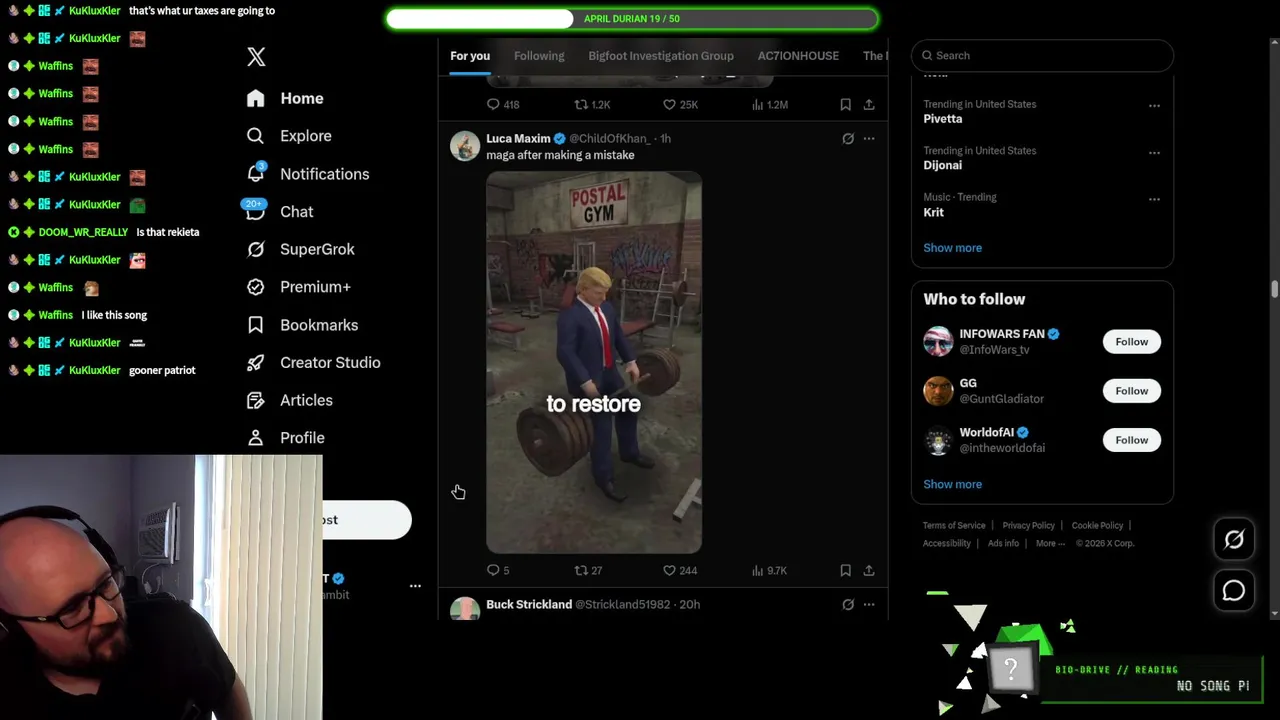This screenshot has height=720, width=1280.
Task: Expand the More footer links menu
Action: pos(1050,543)
